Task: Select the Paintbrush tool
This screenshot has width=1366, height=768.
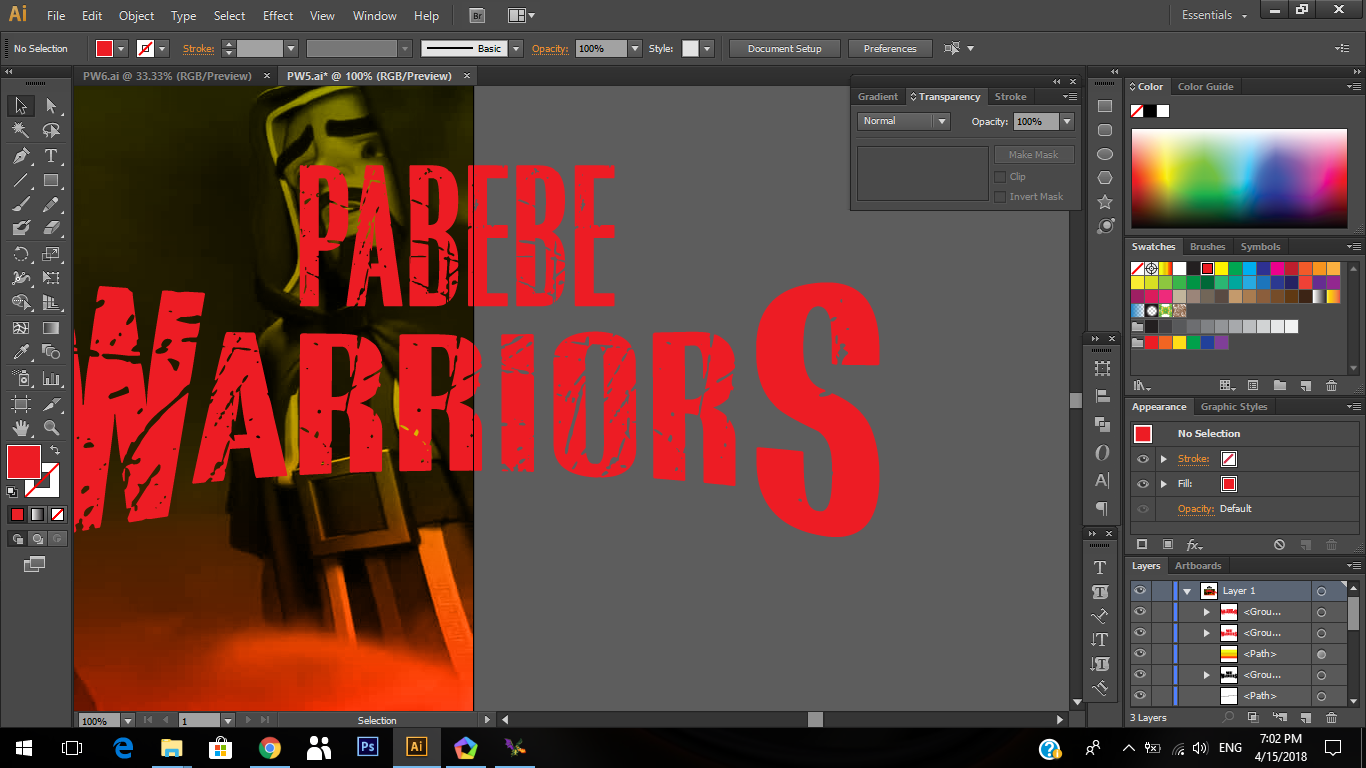Action: (20, 205)
